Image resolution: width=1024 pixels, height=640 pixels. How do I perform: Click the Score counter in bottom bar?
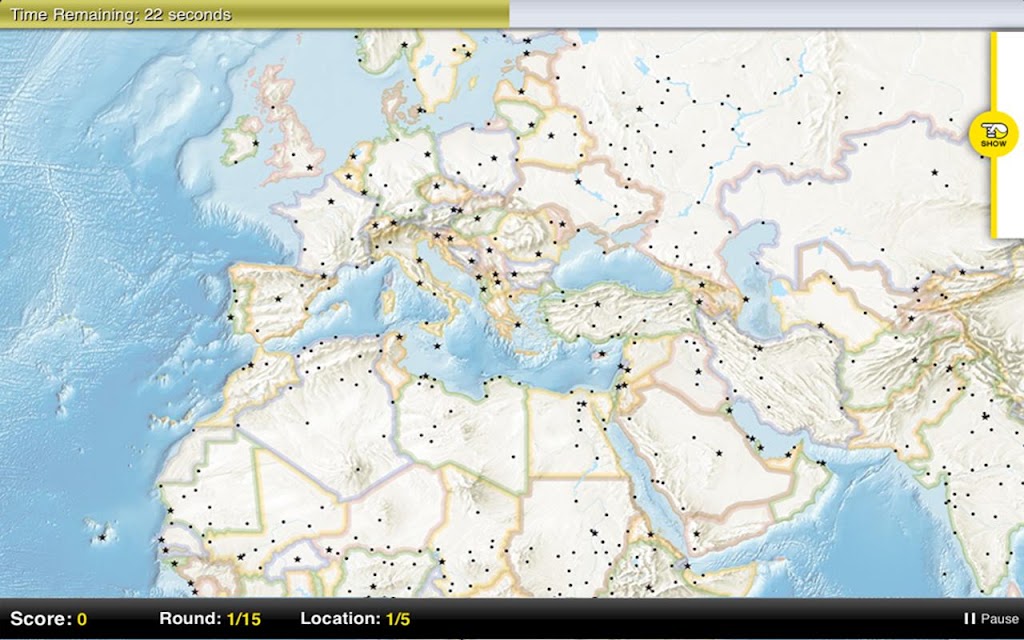pyautogui.click(x=48, y=618)
